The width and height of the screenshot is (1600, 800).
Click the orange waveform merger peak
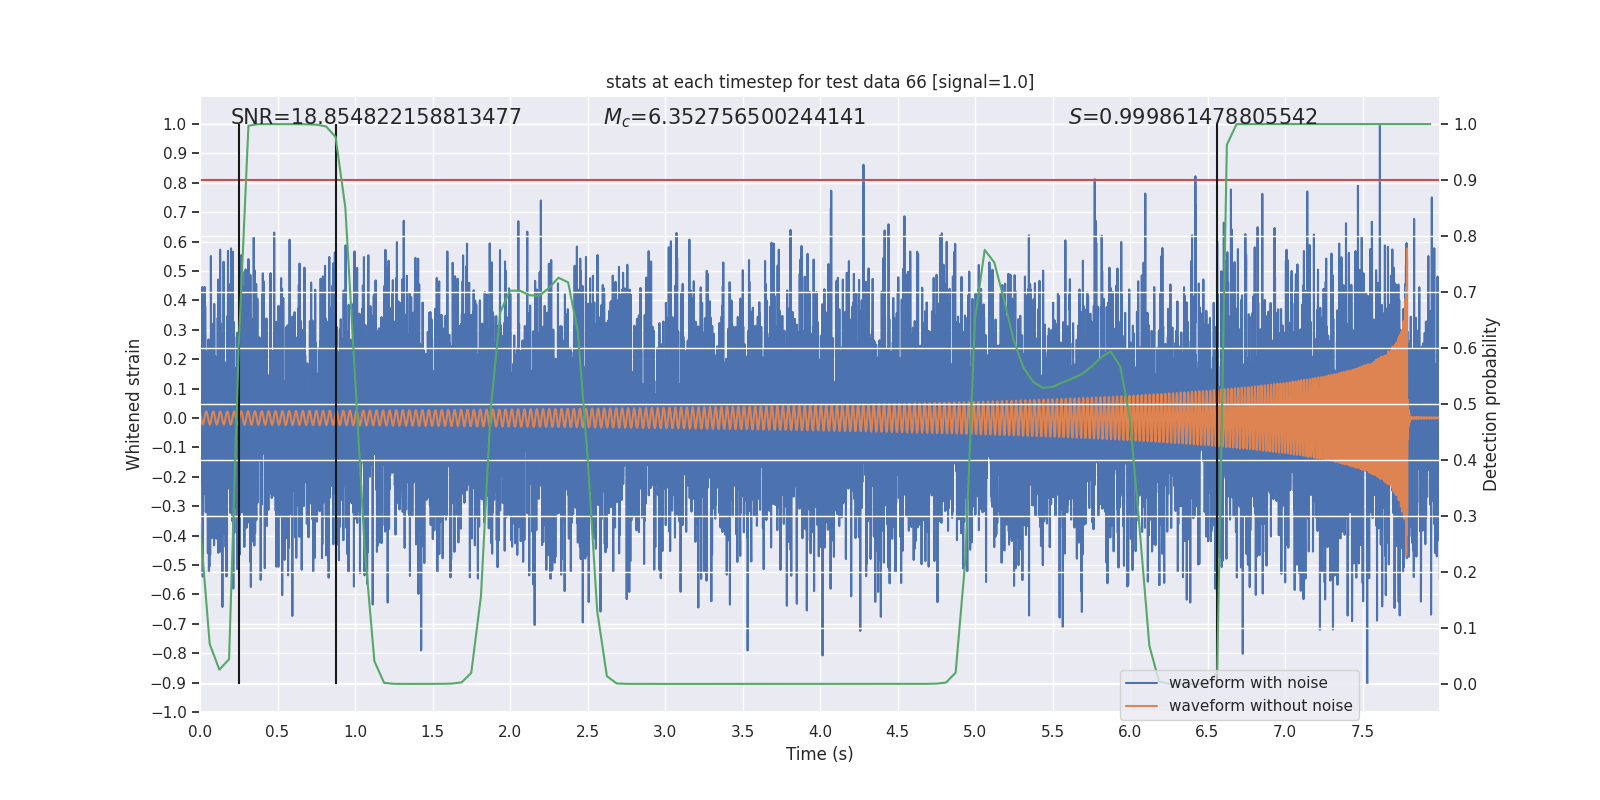tap(1407, 250)
